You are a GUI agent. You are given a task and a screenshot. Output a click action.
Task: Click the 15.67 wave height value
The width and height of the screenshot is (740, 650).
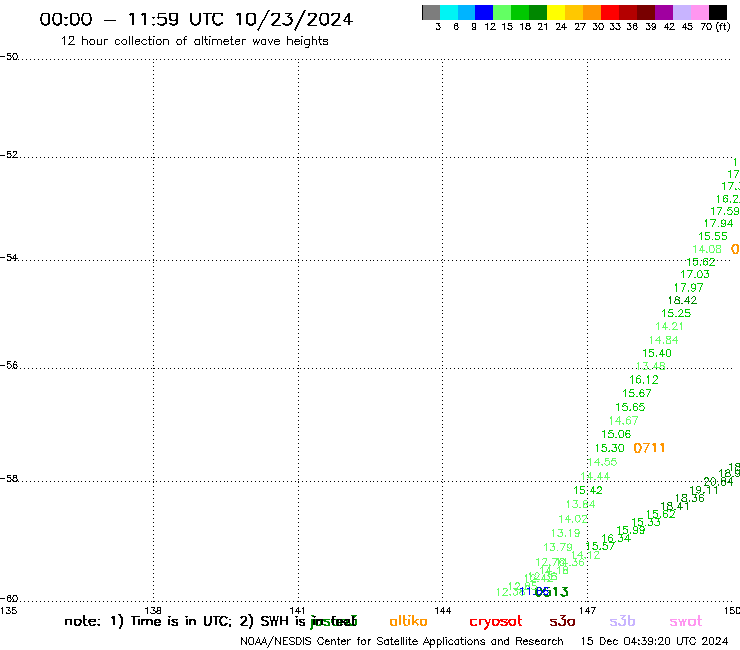637,393
